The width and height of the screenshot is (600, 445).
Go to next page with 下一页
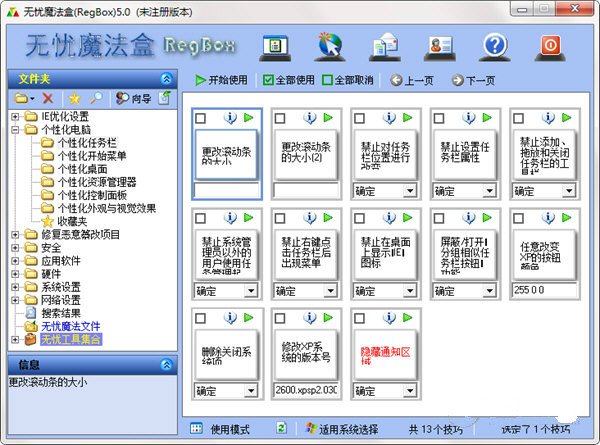473,80
